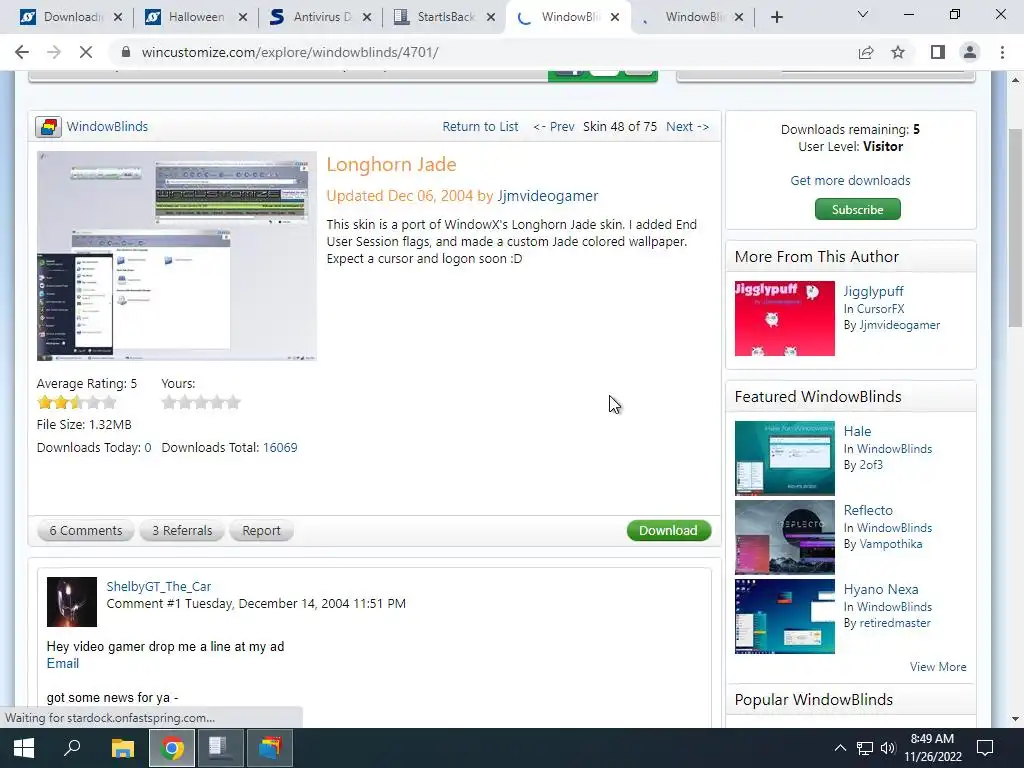The height and width of the screenshot is (768, 1024).
Task: Switch to the Halloween tab
Action: pyautogui.click(x=195, y=18)
